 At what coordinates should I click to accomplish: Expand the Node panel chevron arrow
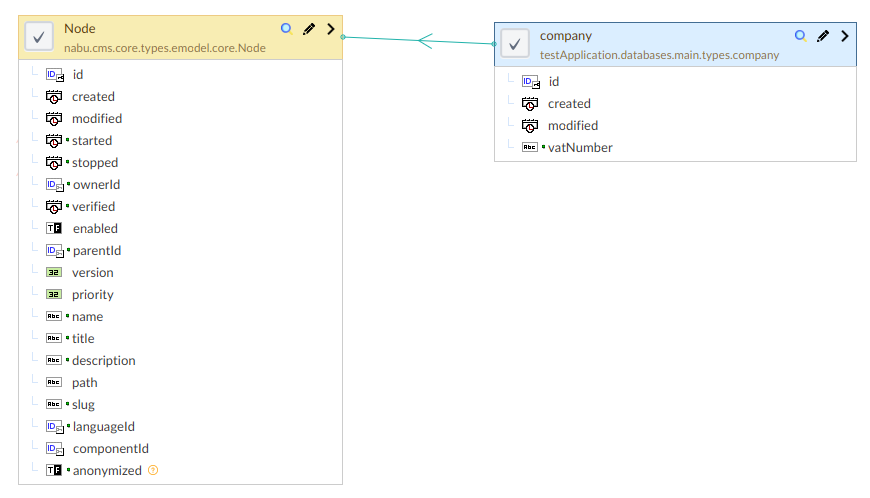point(331,29)
